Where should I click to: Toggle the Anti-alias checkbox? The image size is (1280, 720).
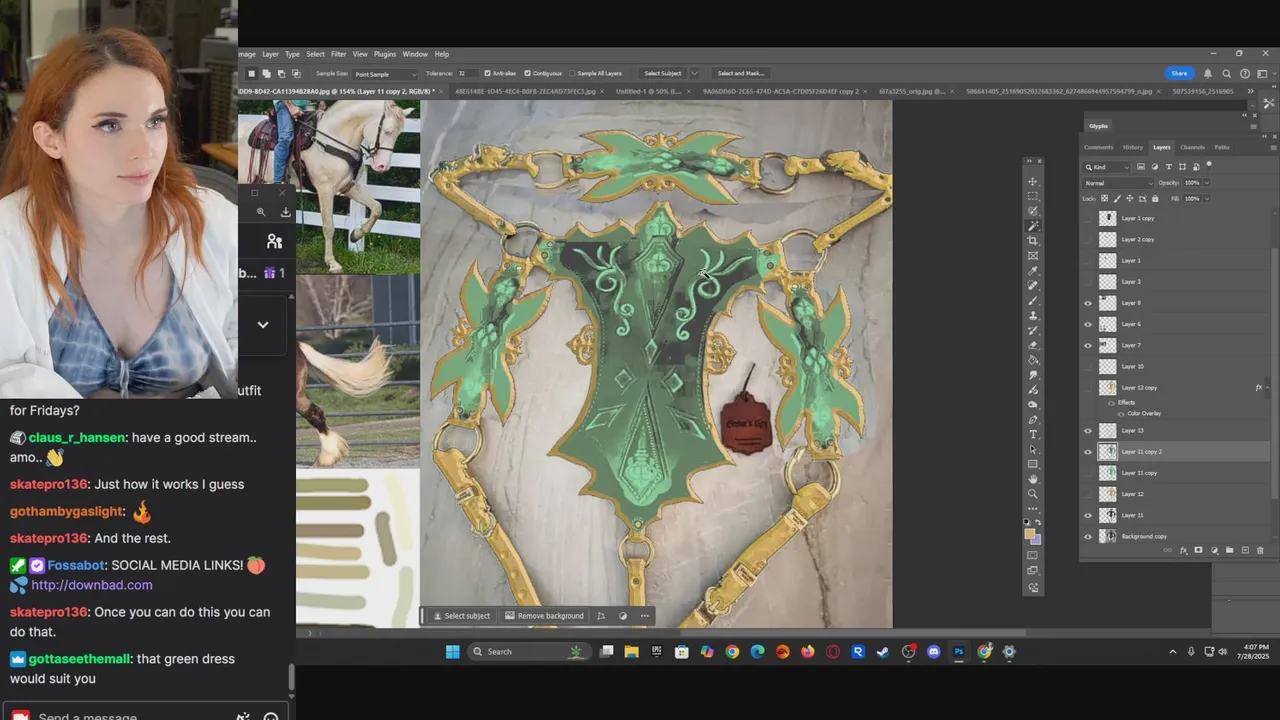coord(487,73)
